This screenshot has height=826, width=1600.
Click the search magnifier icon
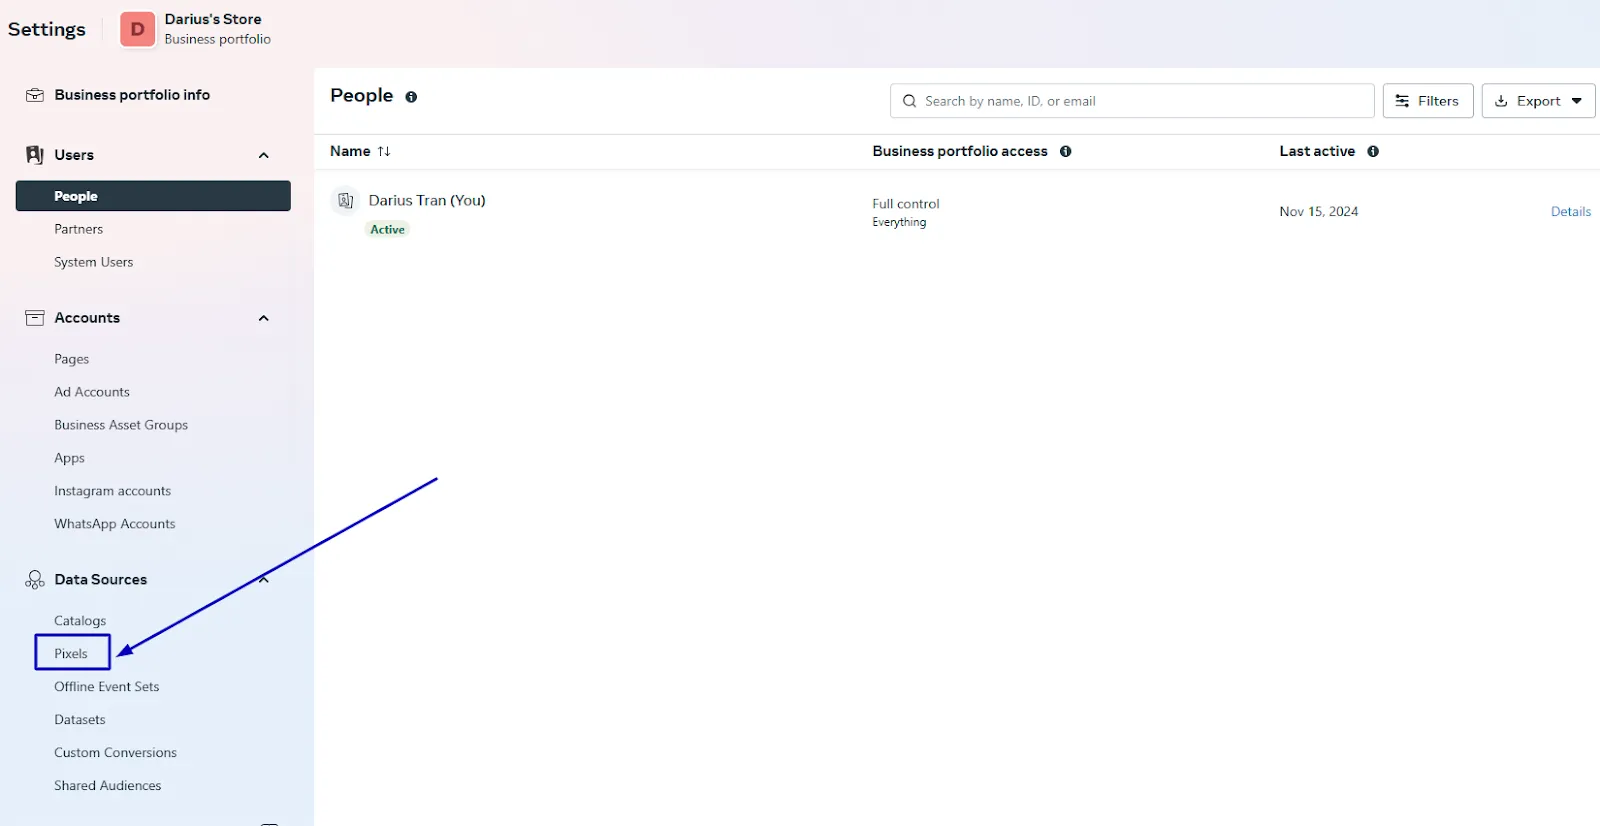coord(909,101)
